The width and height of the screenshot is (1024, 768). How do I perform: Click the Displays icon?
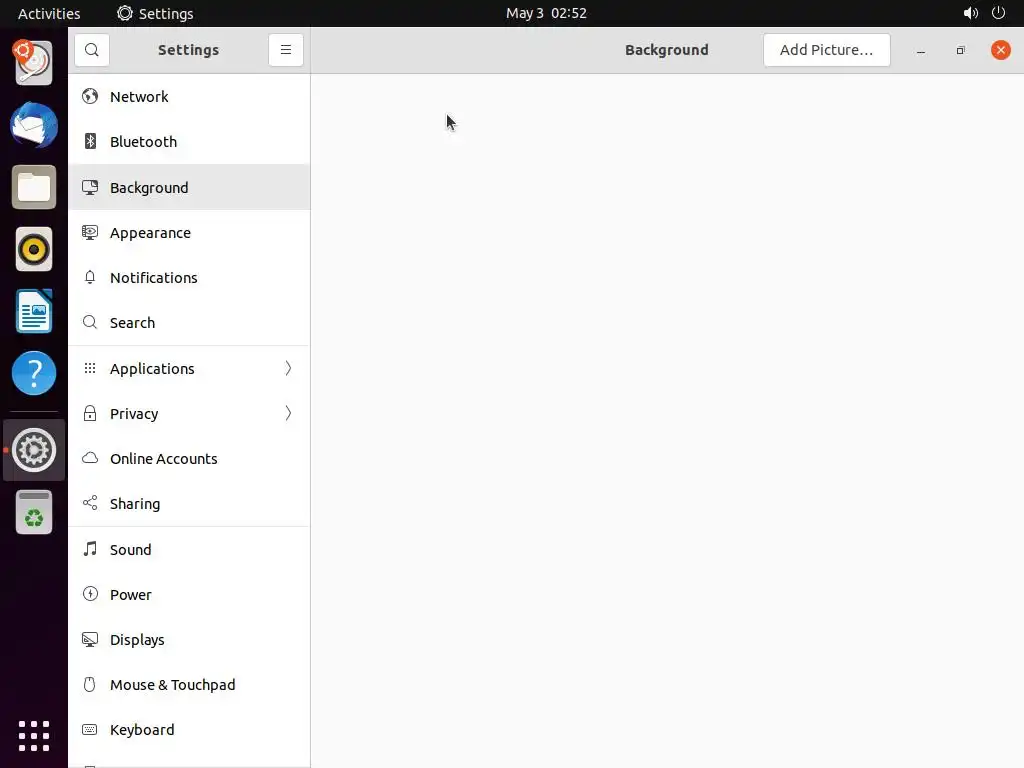[x=90, y=639]
